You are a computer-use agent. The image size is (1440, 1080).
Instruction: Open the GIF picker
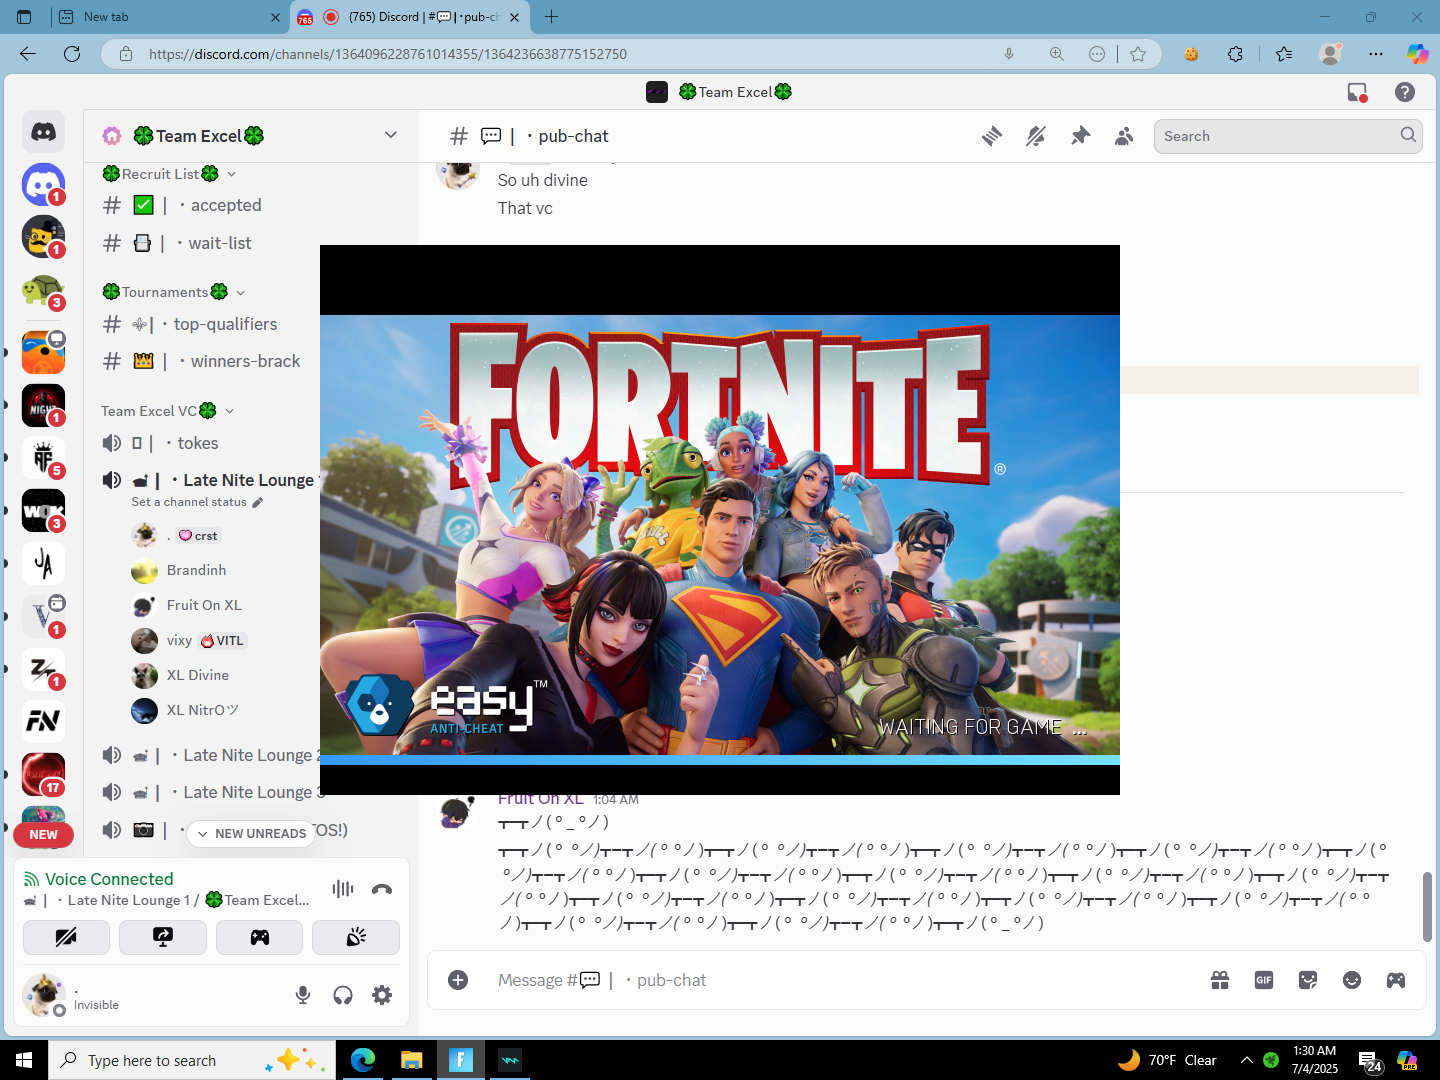tap(1264, 980)
